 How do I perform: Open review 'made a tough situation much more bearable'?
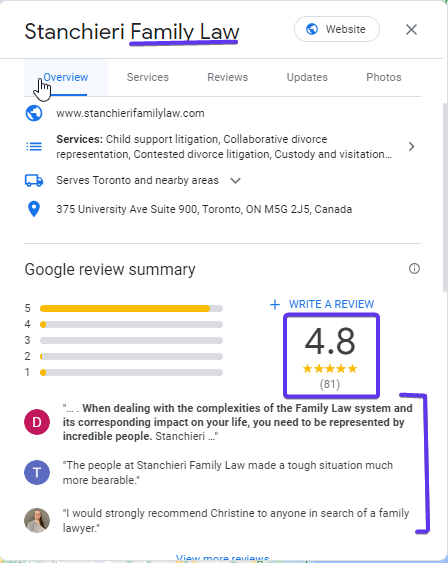tap(228, 473)
